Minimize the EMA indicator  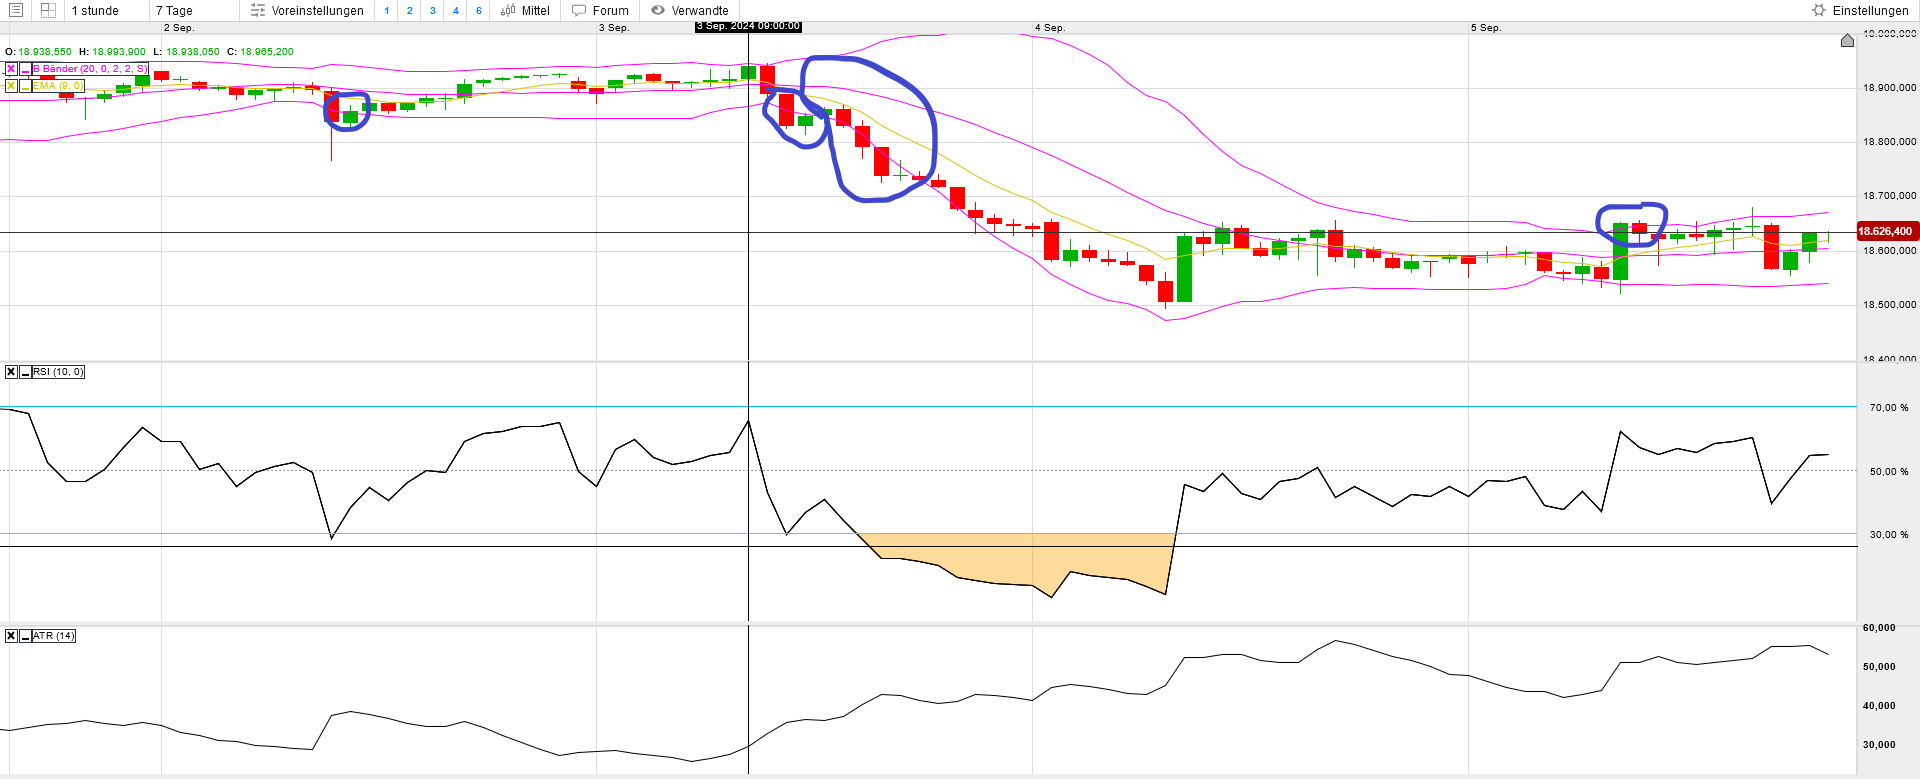[x=25, y=86]
